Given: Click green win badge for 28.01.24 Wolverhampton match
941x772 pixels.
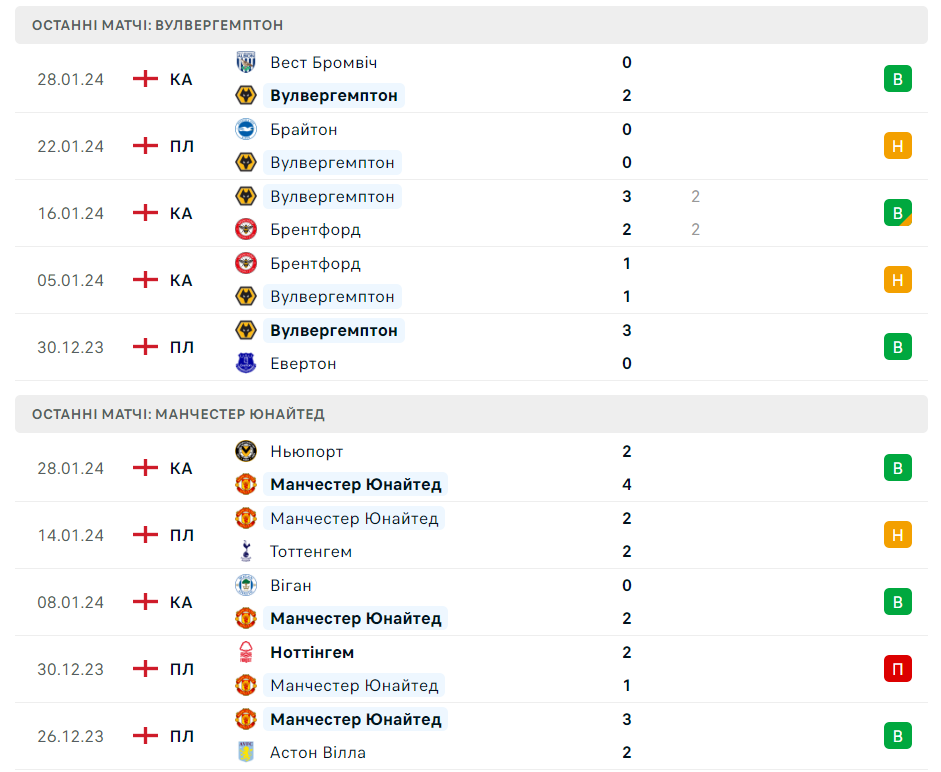Looking at the screenshot, I should pos(897,79).
